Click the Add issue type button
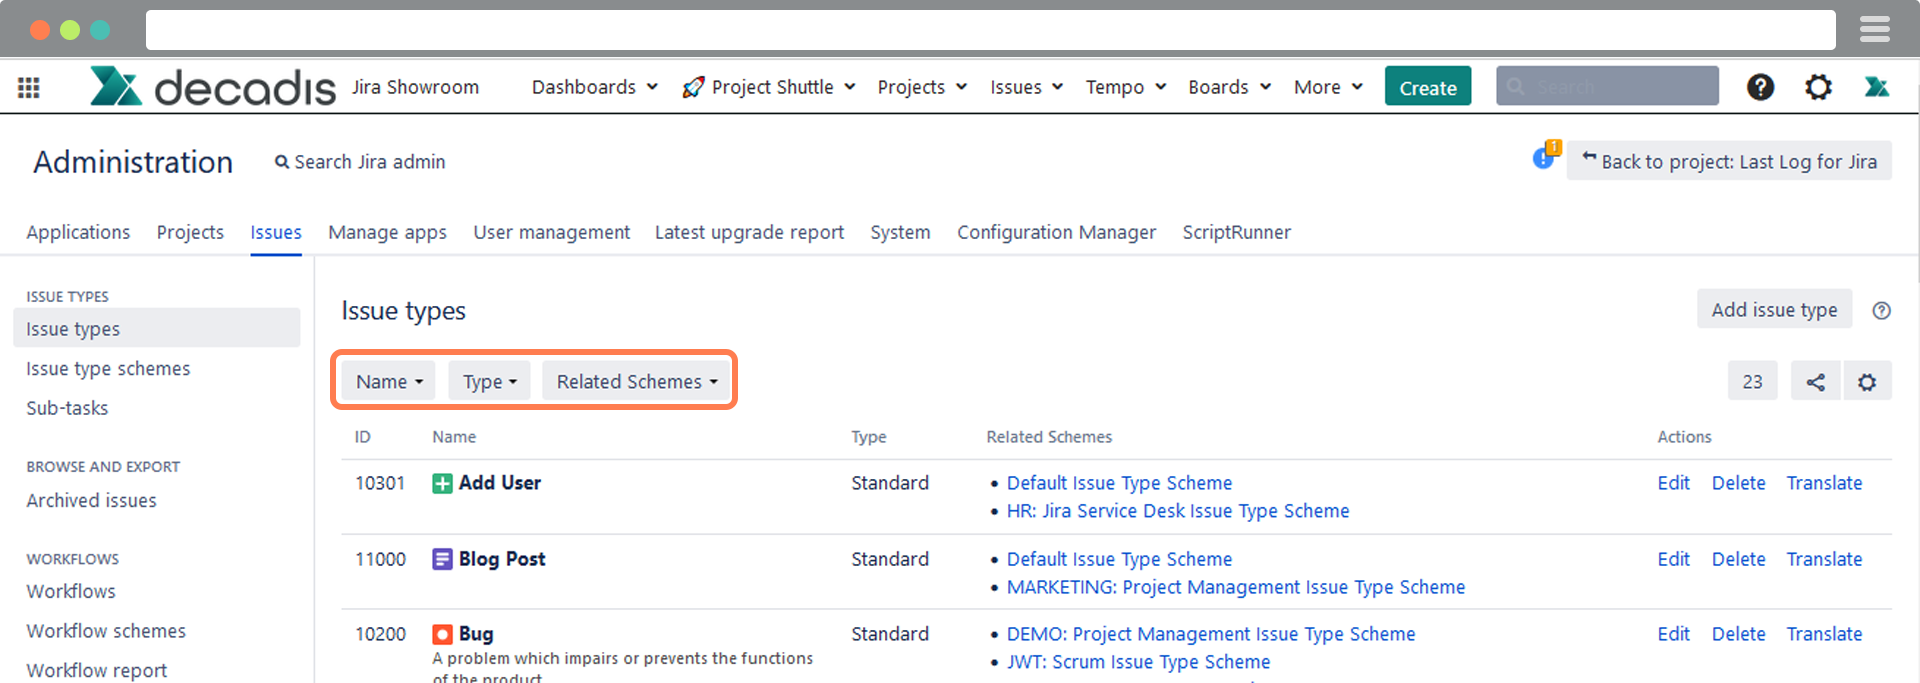Viewport: 1920px width, 683px height. point(1773,310)
